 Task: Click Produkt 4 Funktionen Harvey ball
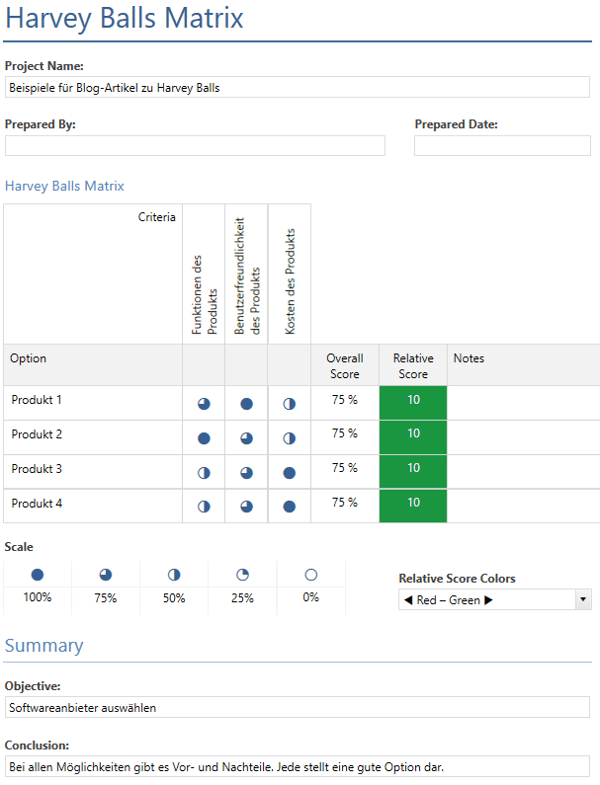tap(204, 507)
